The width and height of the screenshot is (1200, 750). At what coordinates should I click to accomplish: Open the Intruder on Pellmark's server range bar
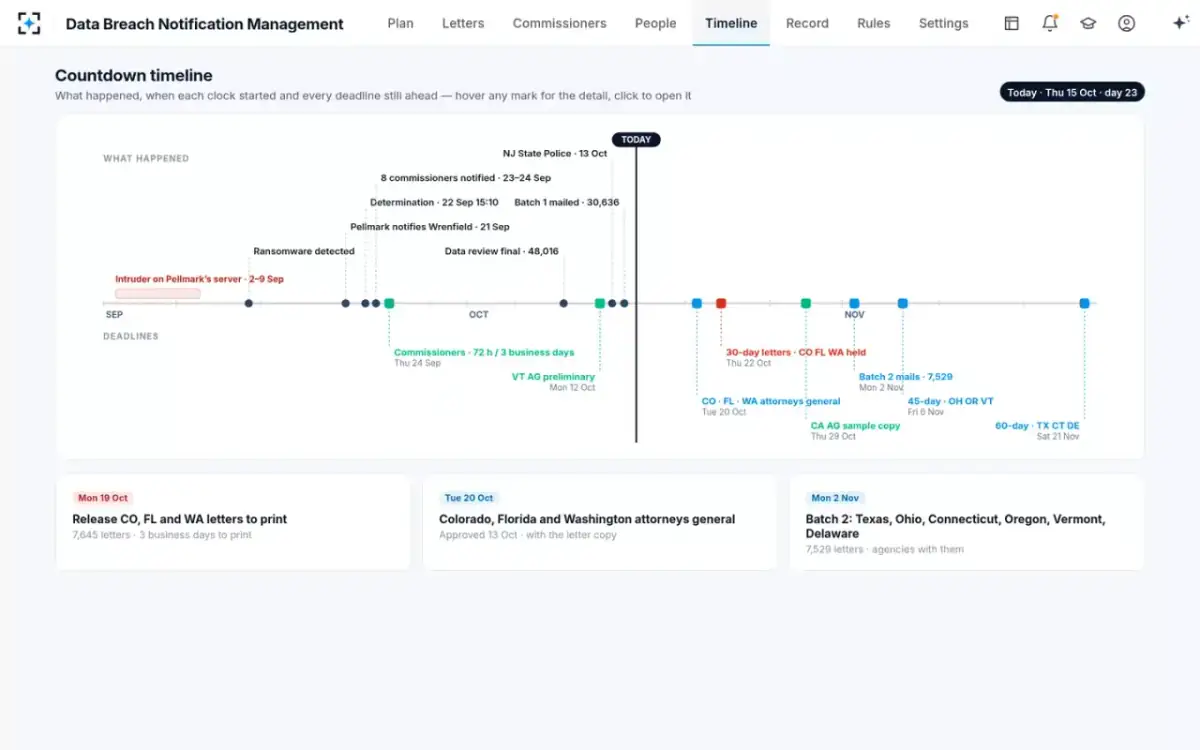(158, 293)
